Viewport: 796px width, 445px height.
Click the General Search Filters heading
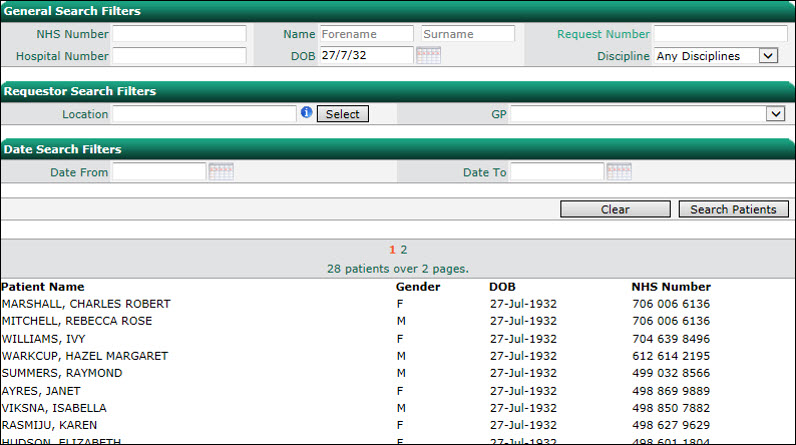pos(72,11)
